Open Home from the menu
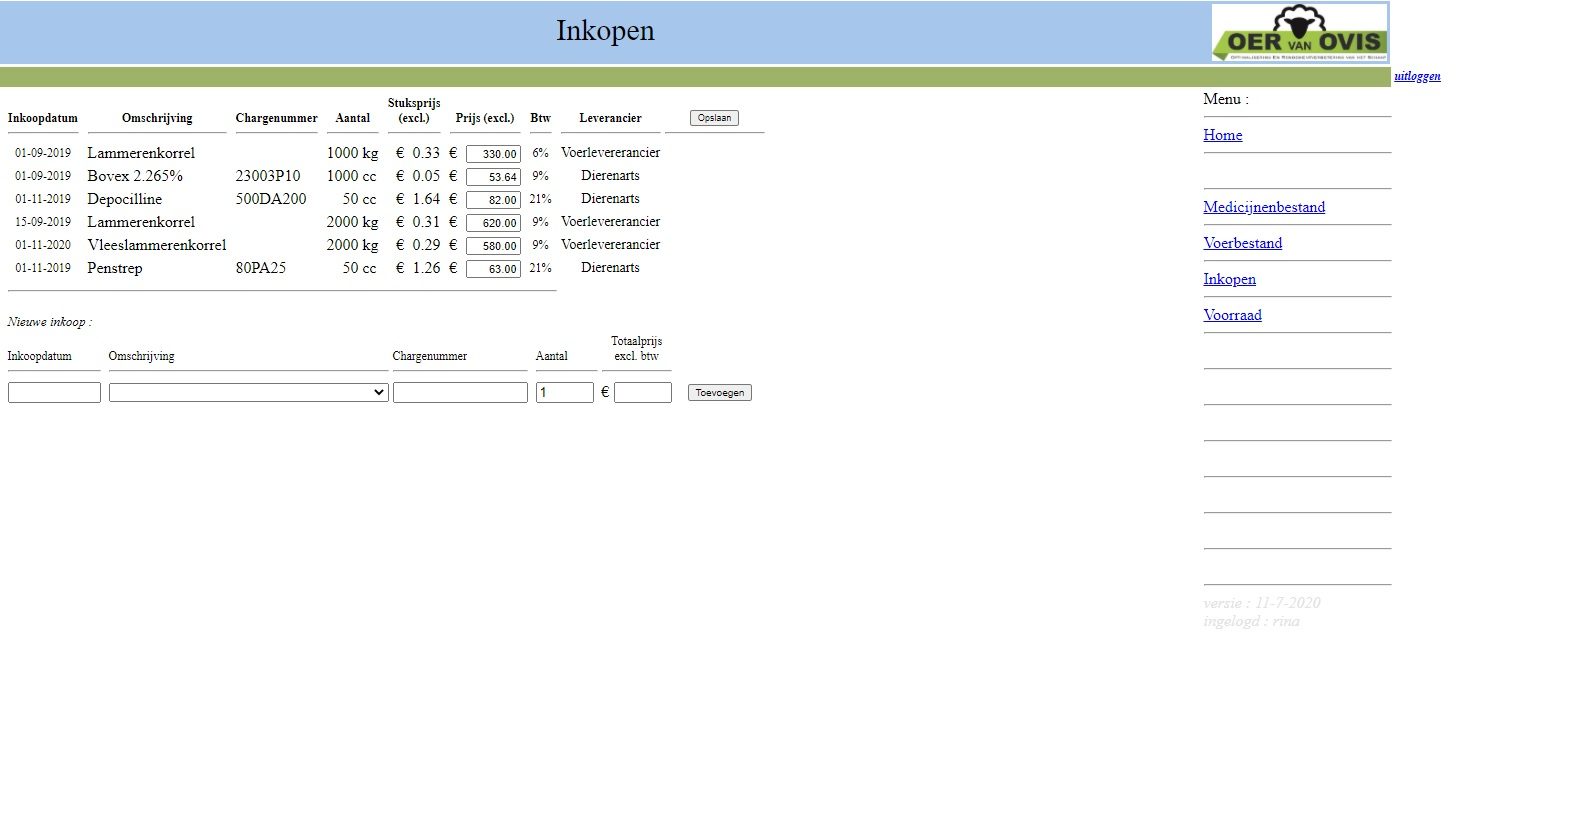The image size is (1594, 839). coord(1222,135)
